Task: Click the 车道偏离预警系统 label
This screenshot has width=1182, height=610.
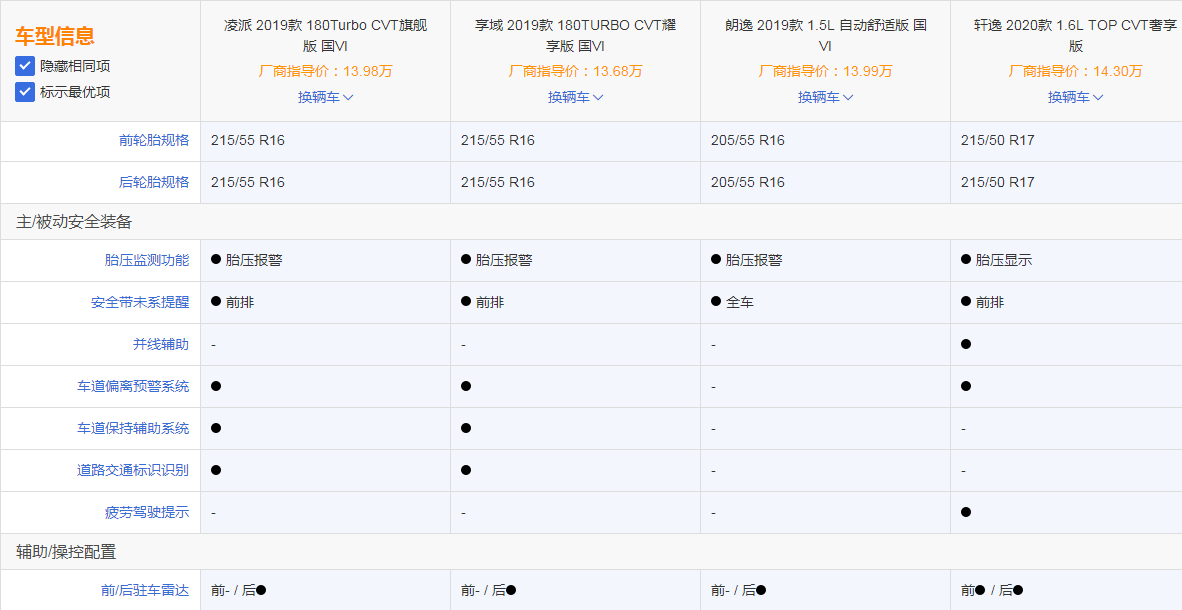Action: click(x=133, y=386)
